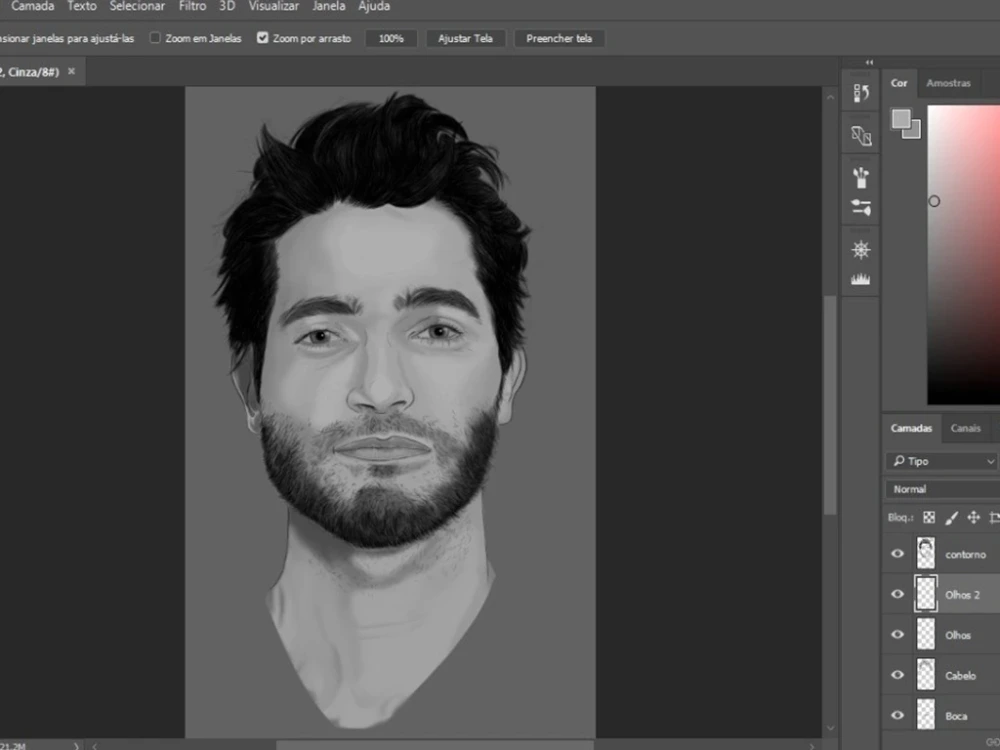
Task: Toggle visibility of the Boca layer
Action: (x=897, y=715)
